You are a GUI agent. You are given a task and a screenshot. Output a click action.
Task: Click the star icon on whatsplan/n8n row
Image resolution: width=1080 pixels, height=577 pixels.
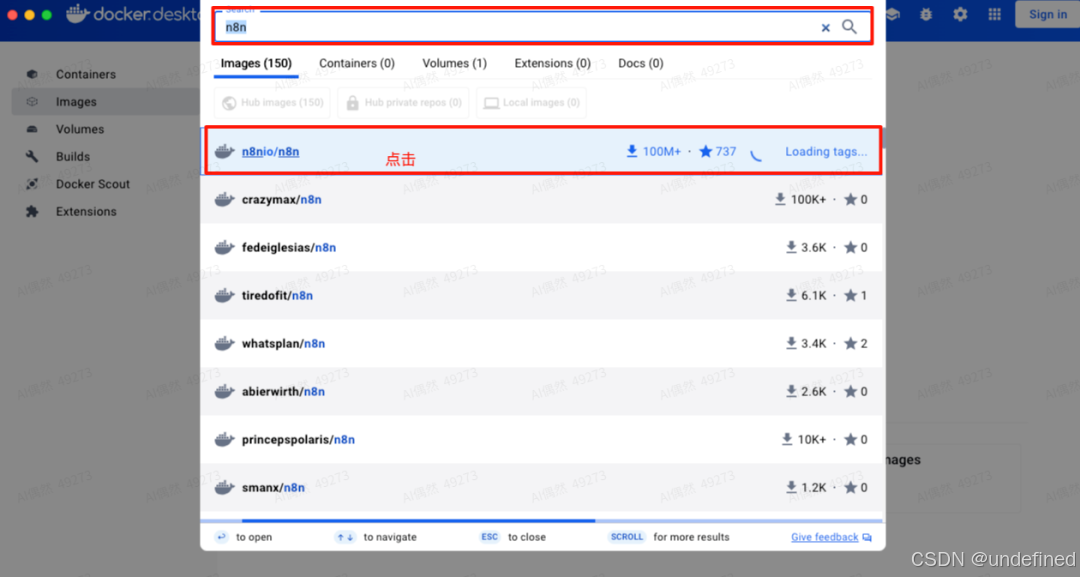[851, 344]
